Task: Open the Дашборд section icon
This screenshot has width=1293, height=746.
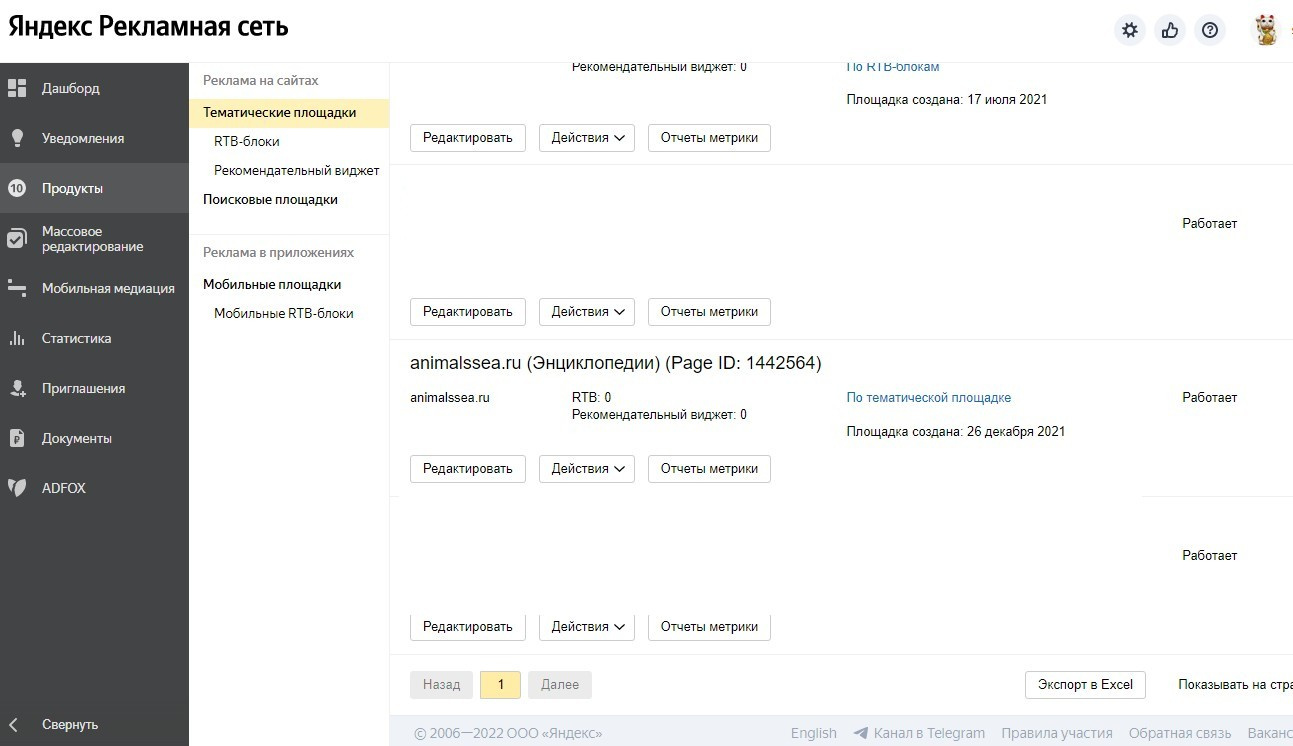Action: tap(17, 88)
